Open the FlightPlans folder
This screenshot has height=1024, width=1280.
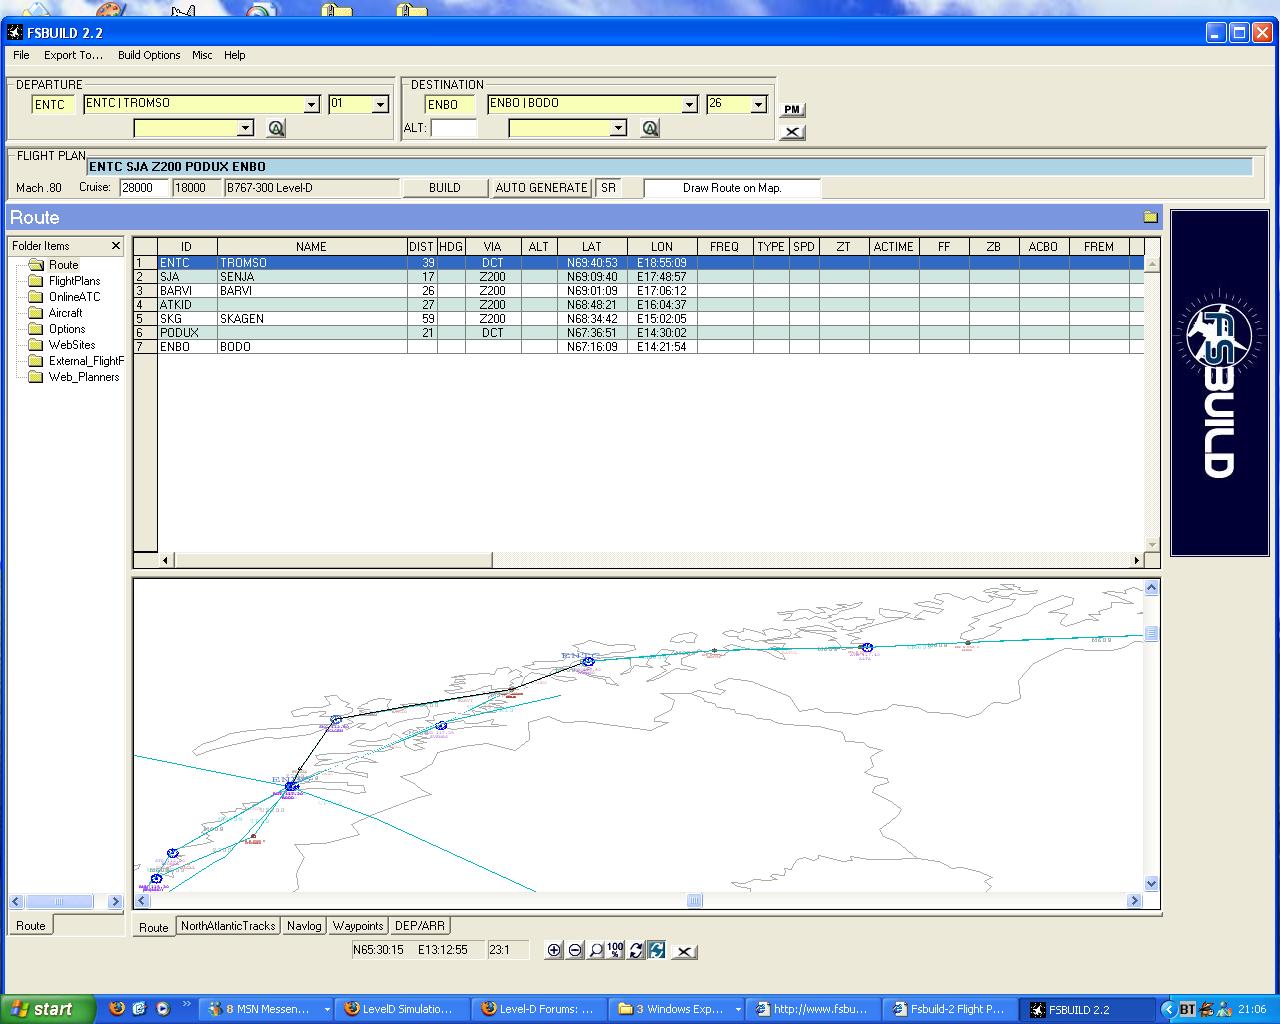click(x=74, y=281)
